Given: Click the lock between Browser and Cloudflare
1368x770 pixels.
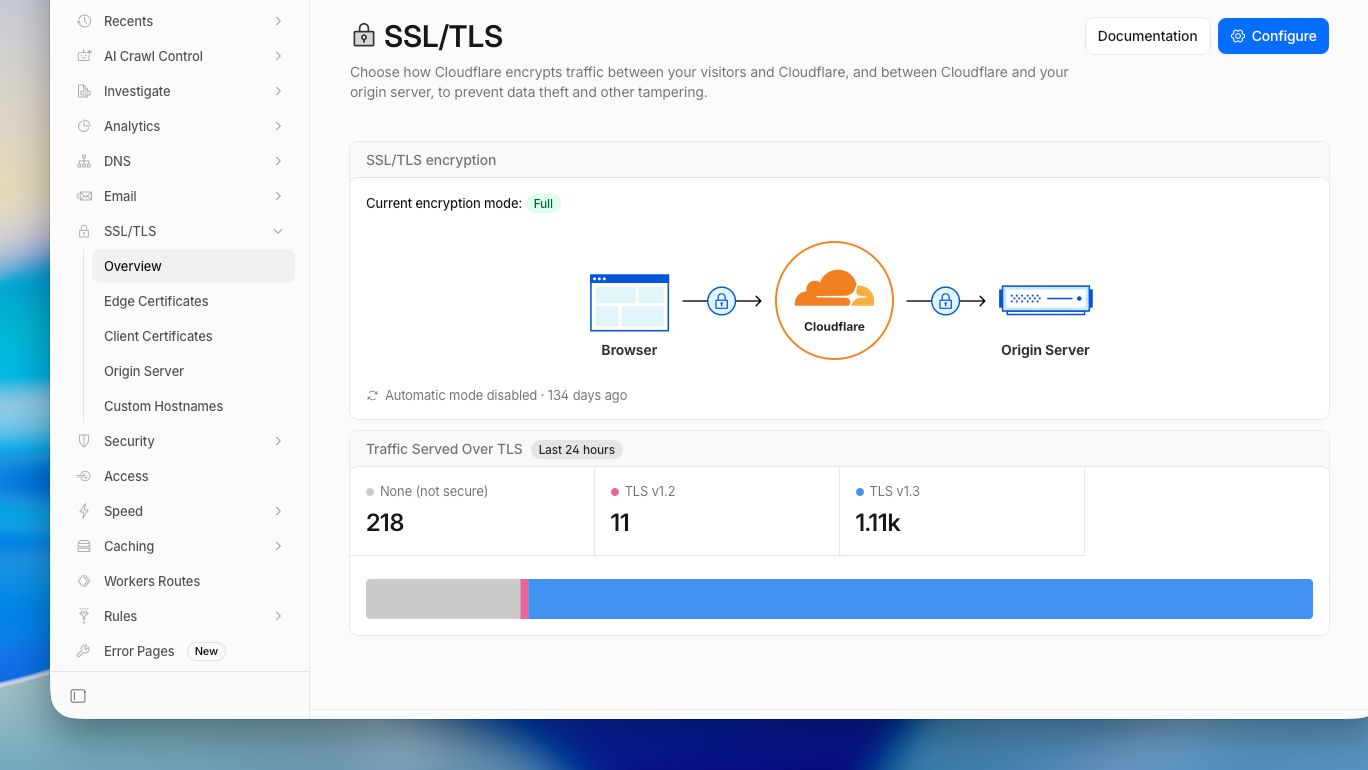Looking at the screenshot, I should tap(721, 301).
